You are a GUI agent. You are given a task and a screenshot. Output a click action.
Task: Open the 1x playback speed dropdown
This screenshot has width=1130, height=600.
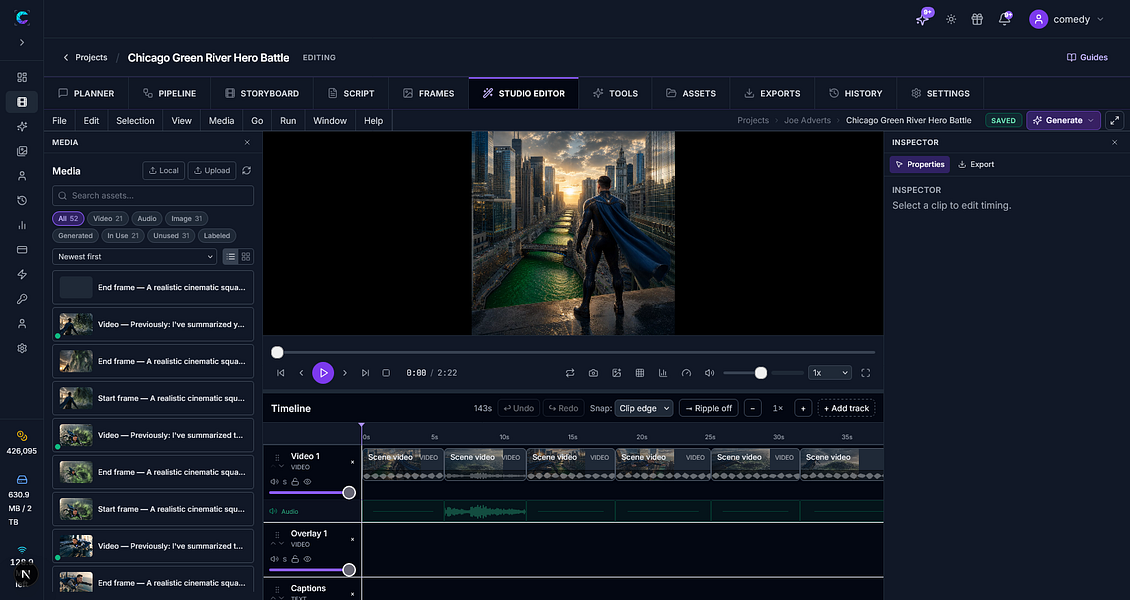coord(830,373)
